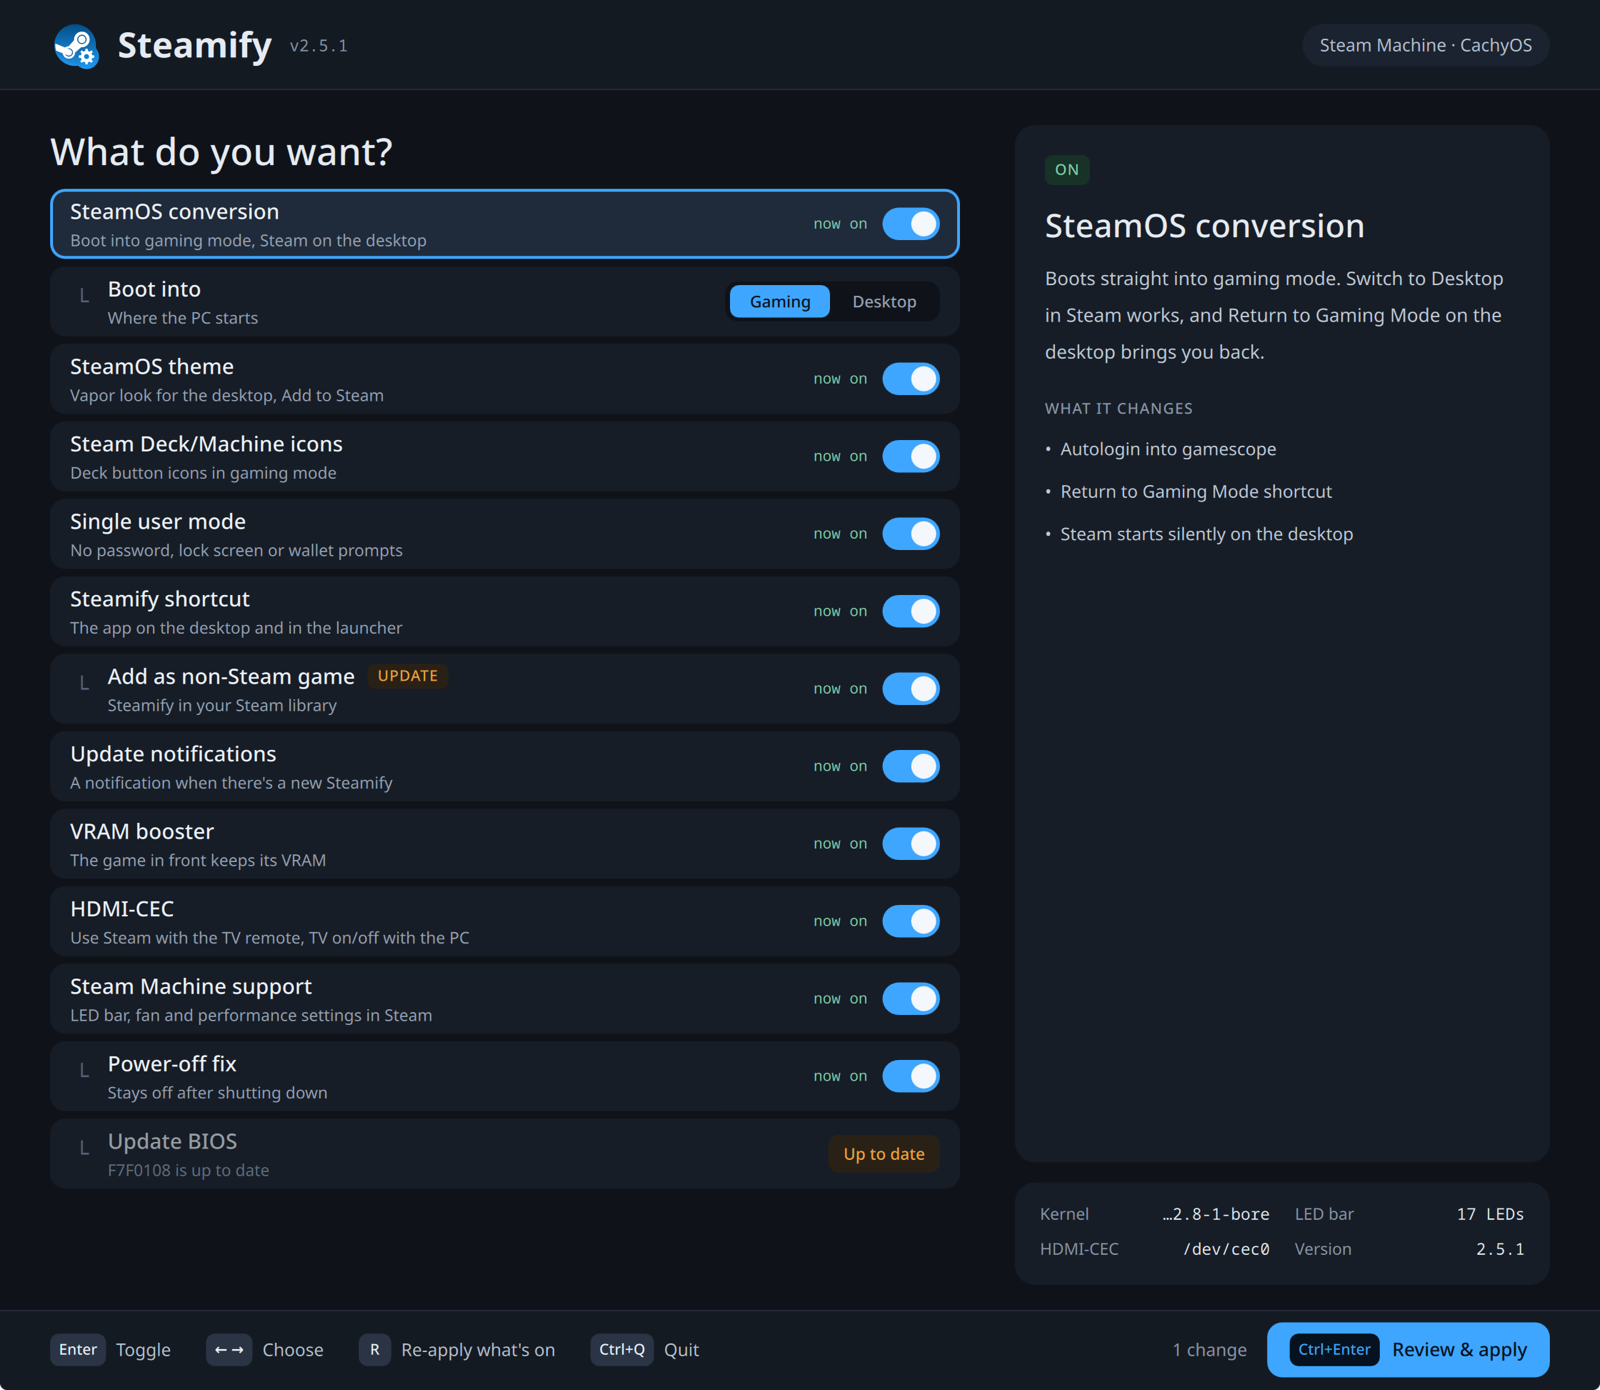The width and height of the screenshot is (1600, 1390).
Task: Click the Steamify logo icon
Action: click(76, 46)
